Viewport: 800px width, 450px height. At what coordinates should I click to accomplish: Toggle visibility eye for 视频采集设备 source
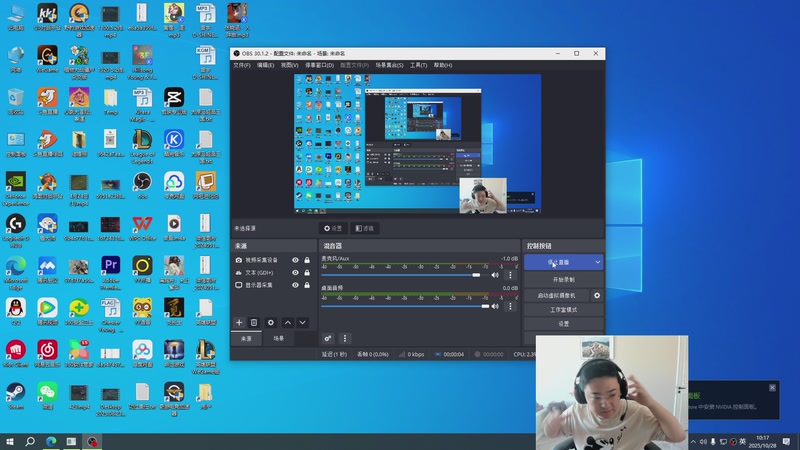click(x=295, y=260)
